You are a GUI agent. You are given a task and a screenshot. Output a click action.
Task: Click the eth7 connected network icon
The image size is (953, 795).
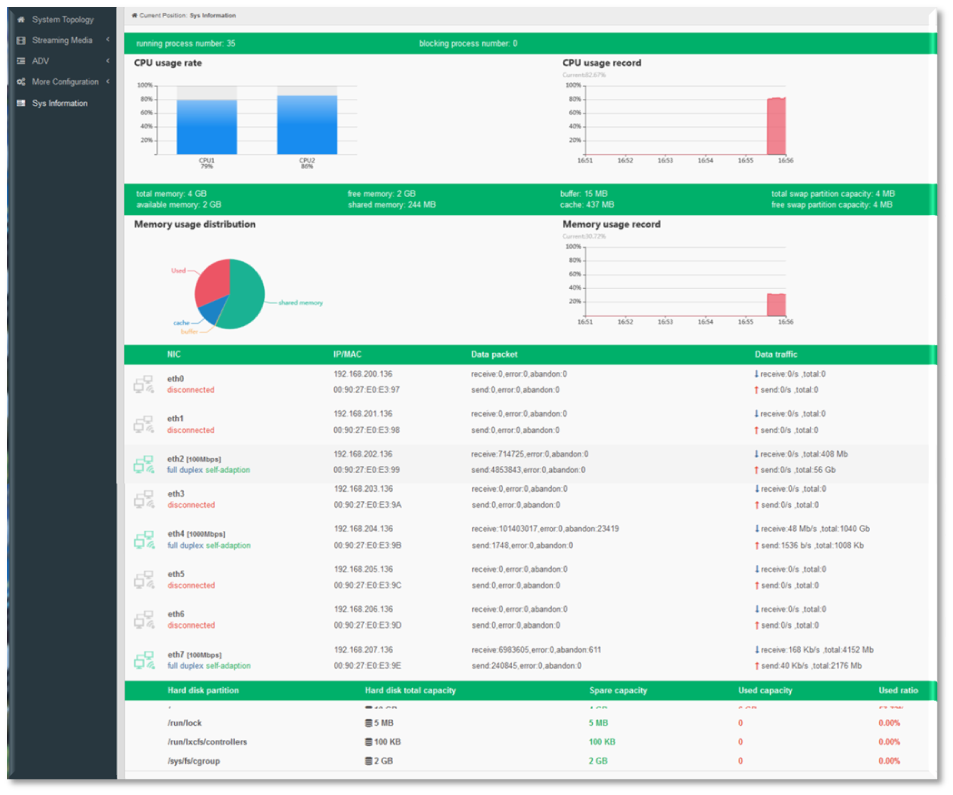(143, 660)
